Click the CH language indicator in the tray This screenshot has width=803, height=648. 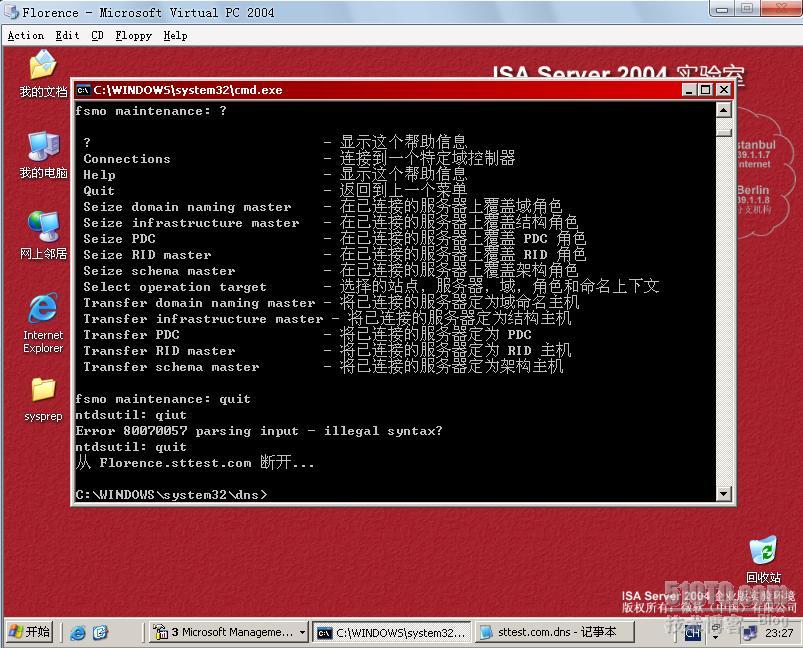pos(692,633)
